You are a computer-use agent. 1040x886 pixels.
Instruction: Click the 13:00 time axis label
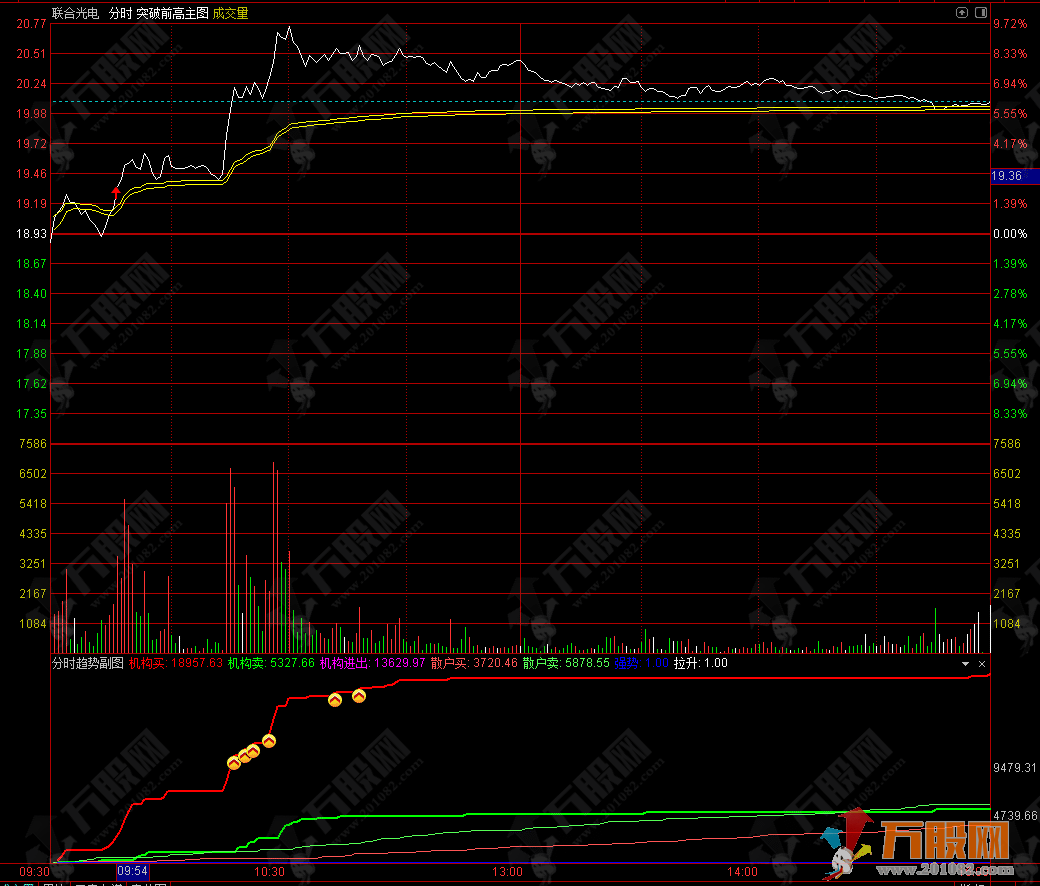coord(507,871)
